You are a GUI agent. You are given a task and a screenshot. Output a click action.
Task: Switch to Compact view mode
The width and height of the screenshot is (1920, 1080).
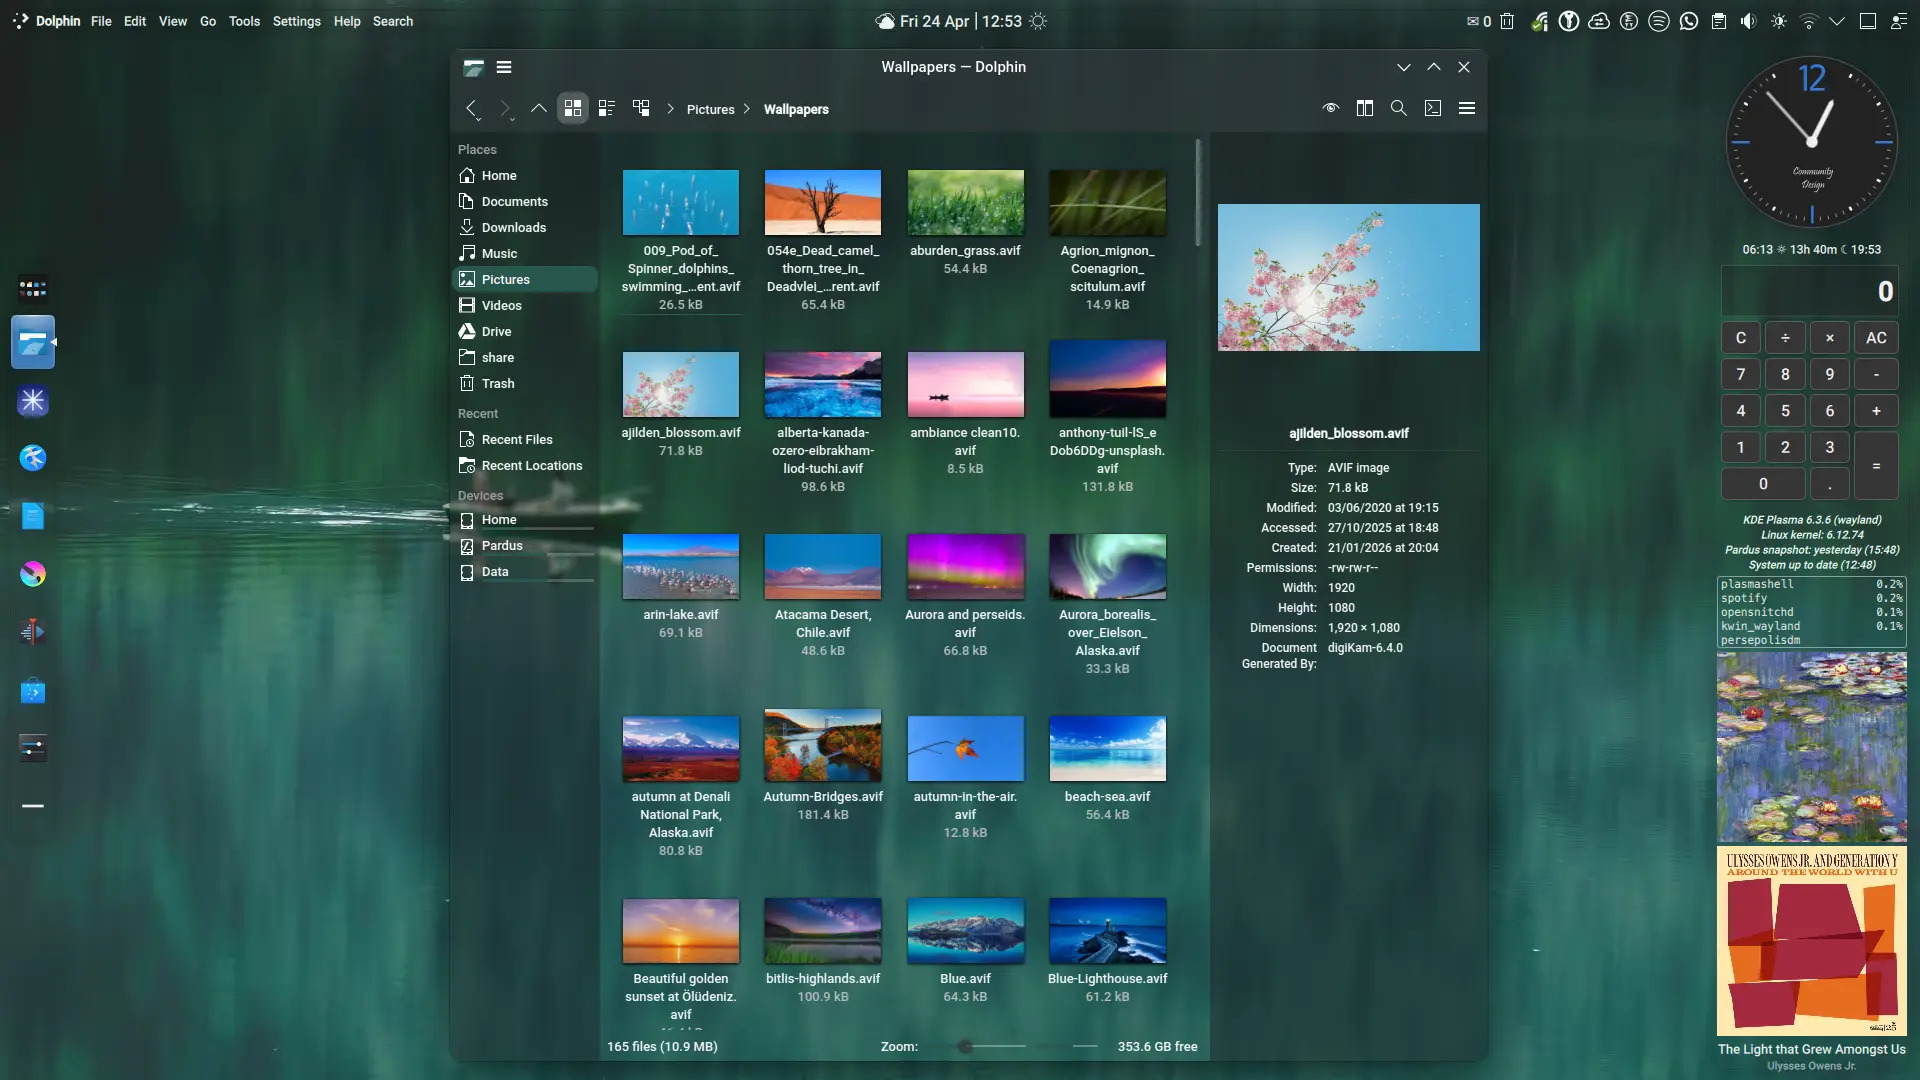pos(607,109)
